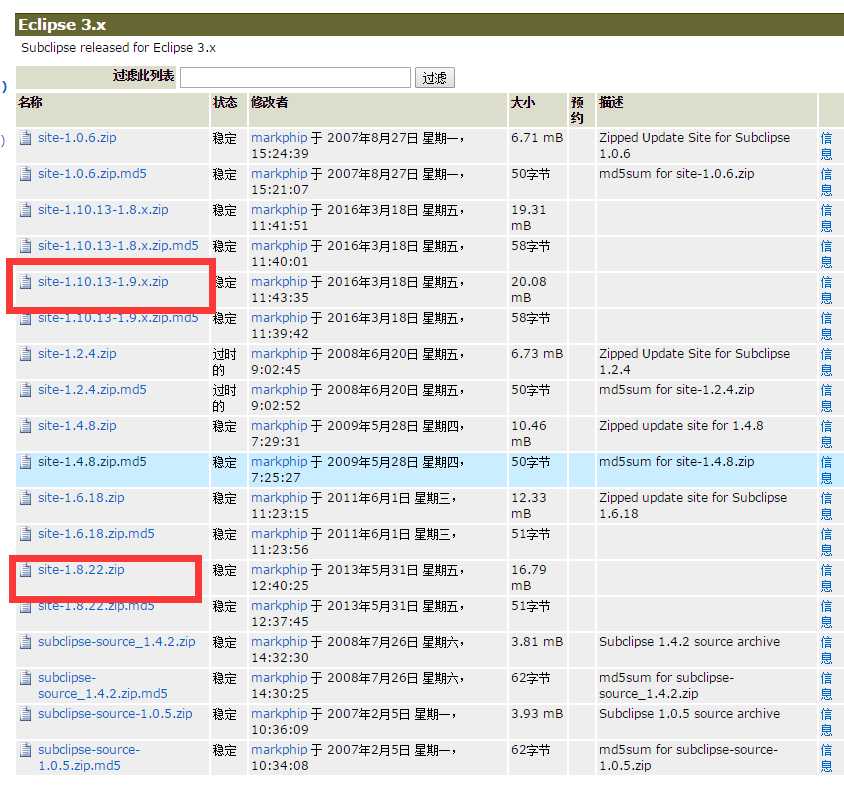Open 信息 link for subclipse-source-1.0.5.zip.md5
The image size is (844, 796).
click(826, 758)
